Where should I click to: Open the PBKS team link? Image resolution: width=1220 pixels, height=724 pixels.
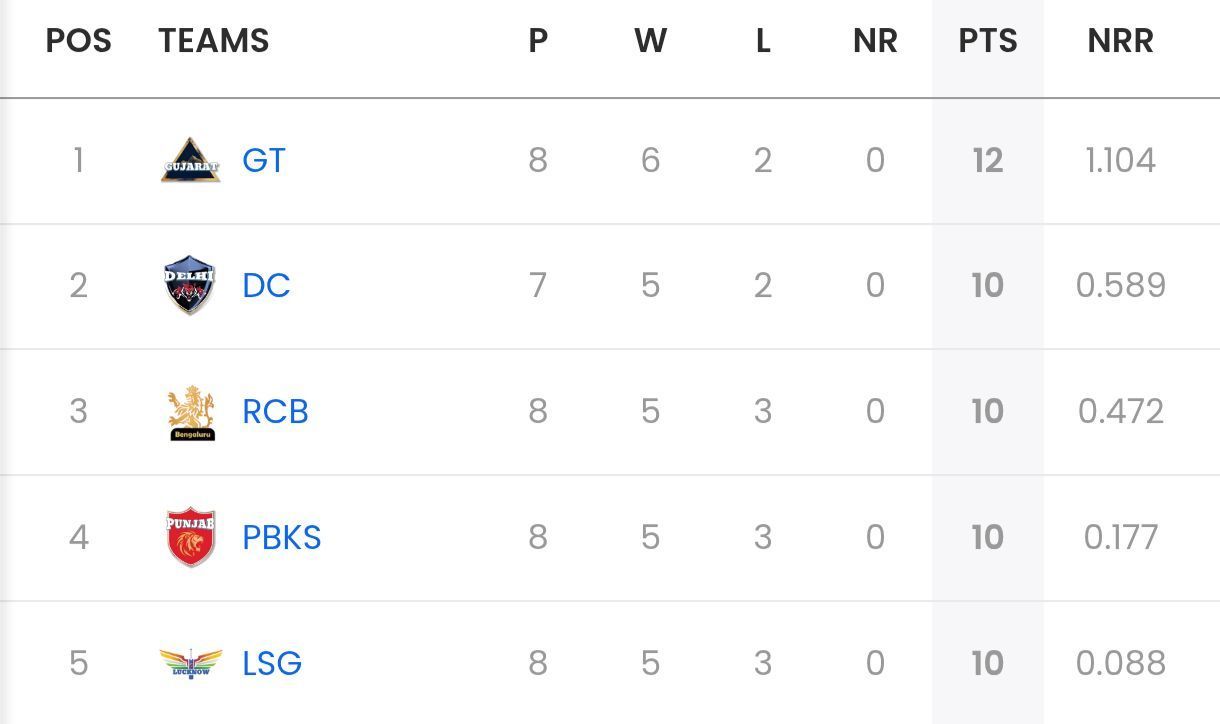tap(282, 538)
